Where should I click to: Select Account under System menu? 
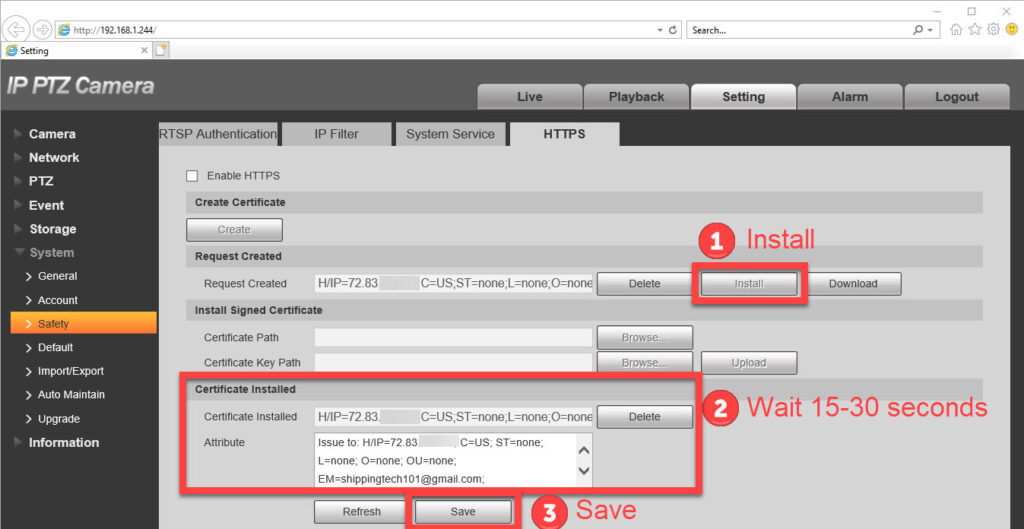(x=58, y=300)
